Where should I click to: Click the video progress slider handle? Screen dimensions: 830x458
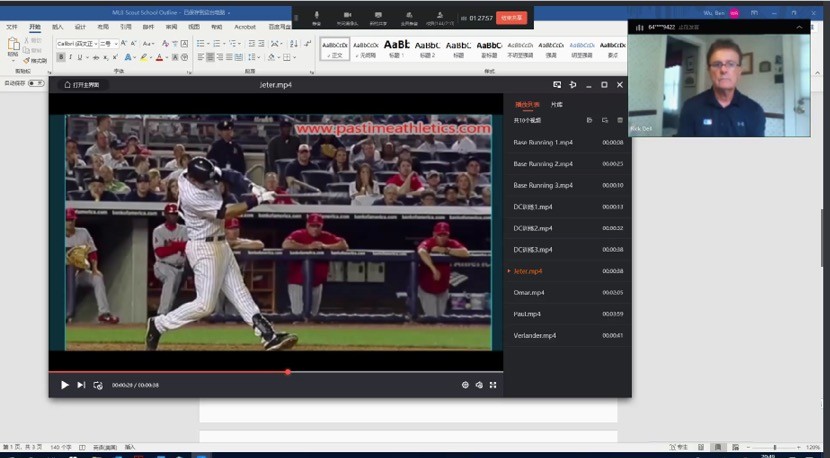(x=287, y=372)
